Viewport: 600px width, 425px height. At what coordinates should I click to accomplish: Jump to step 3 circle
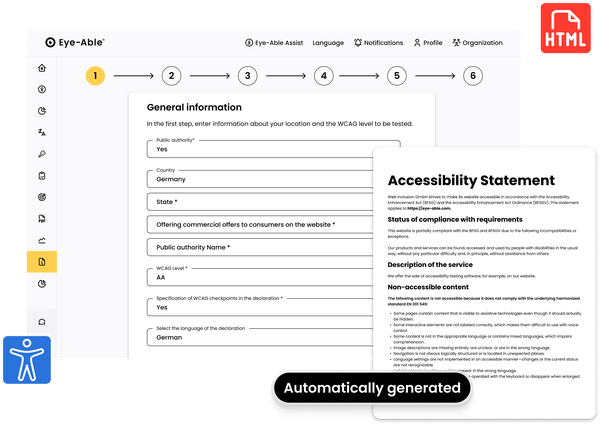pos(248,76)
